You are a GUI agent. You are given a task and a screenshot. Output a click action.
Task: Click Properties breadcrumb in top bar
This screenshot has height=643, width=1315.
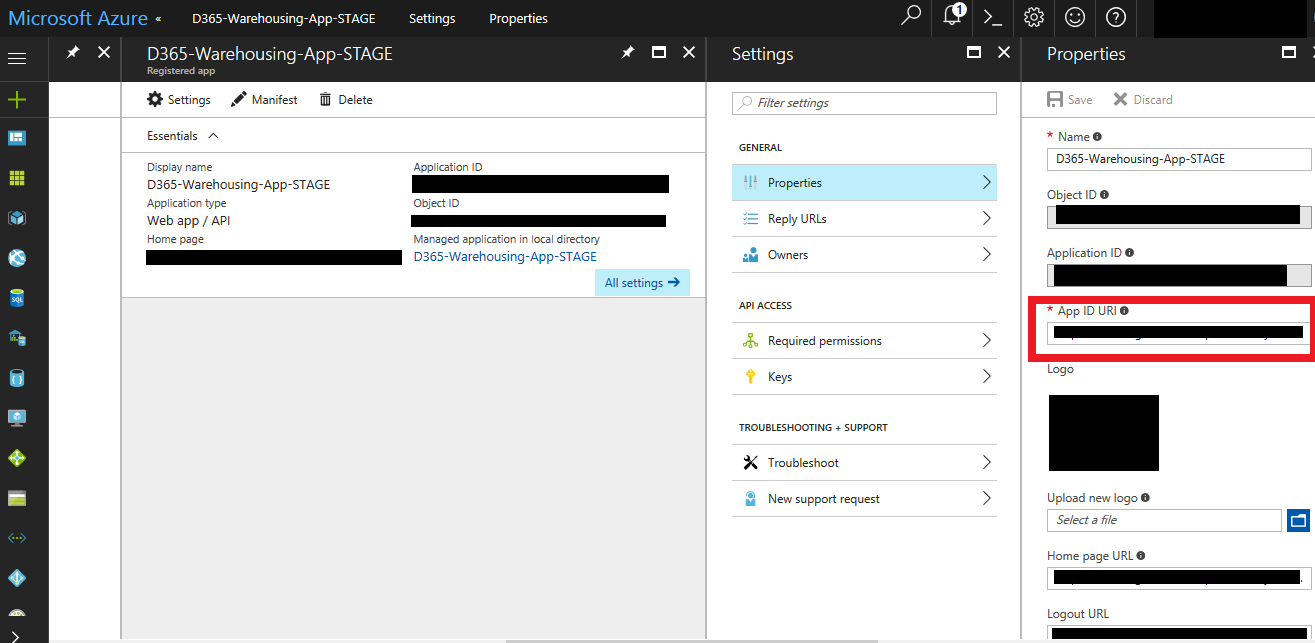point(518,19)
